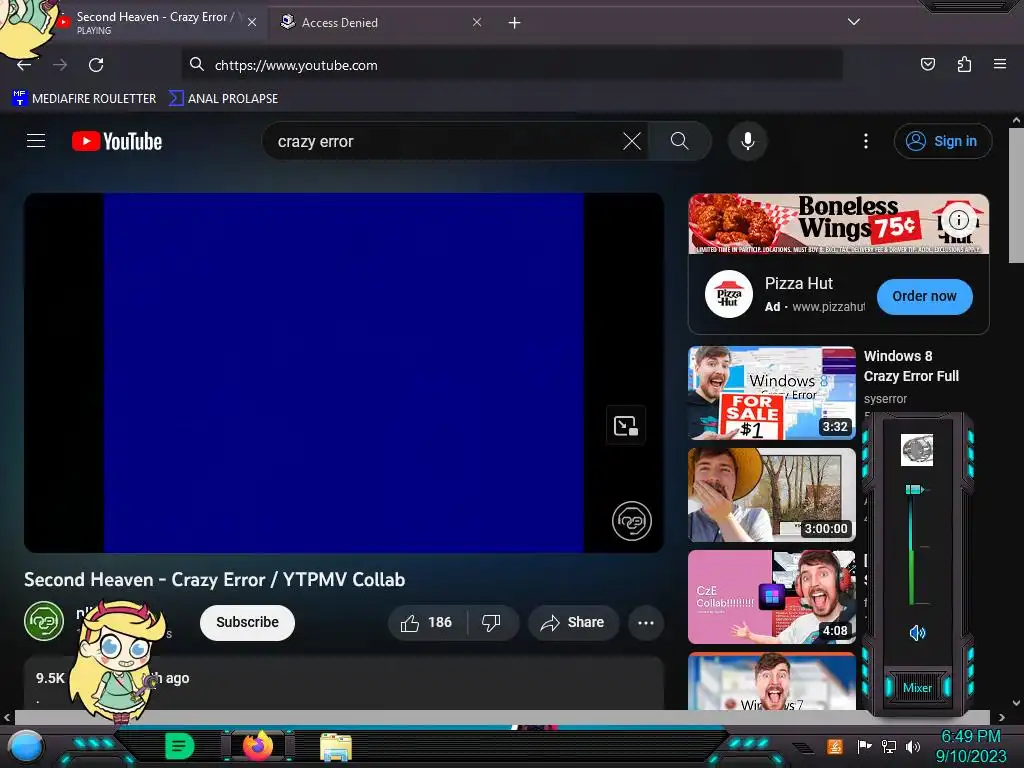The width and height of the screenshot is (1024, 768).
Task: Click the tray volume speaker icon
Action: coord(913,746)
